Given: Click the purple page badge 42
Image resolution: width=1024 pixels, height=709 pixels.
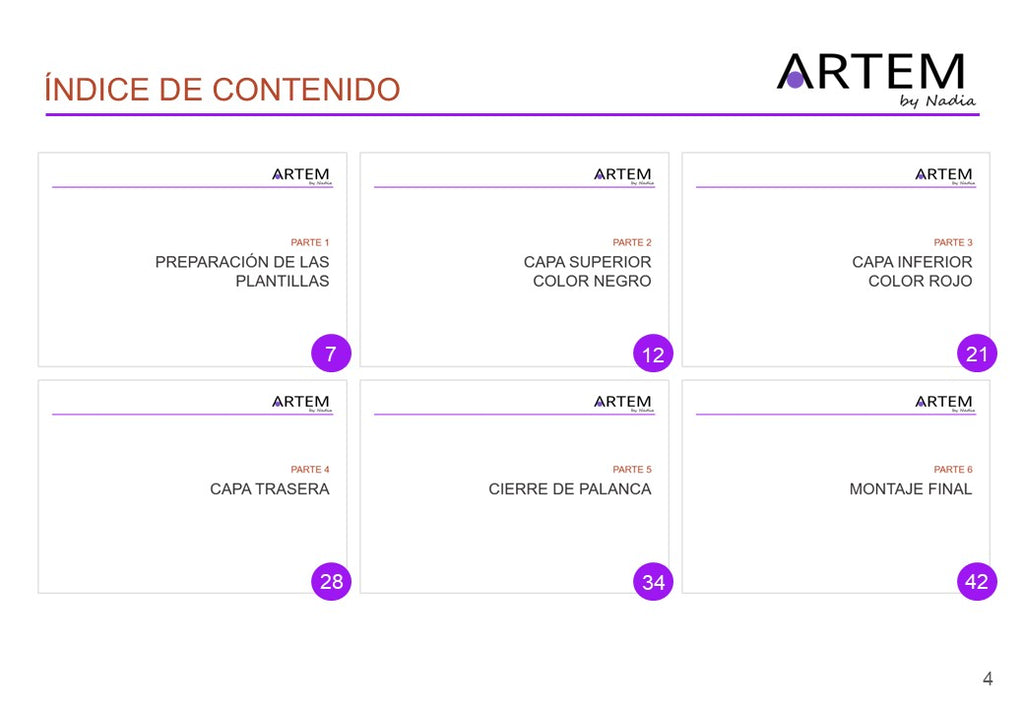Looking at the screenshot, I should 977,581.
